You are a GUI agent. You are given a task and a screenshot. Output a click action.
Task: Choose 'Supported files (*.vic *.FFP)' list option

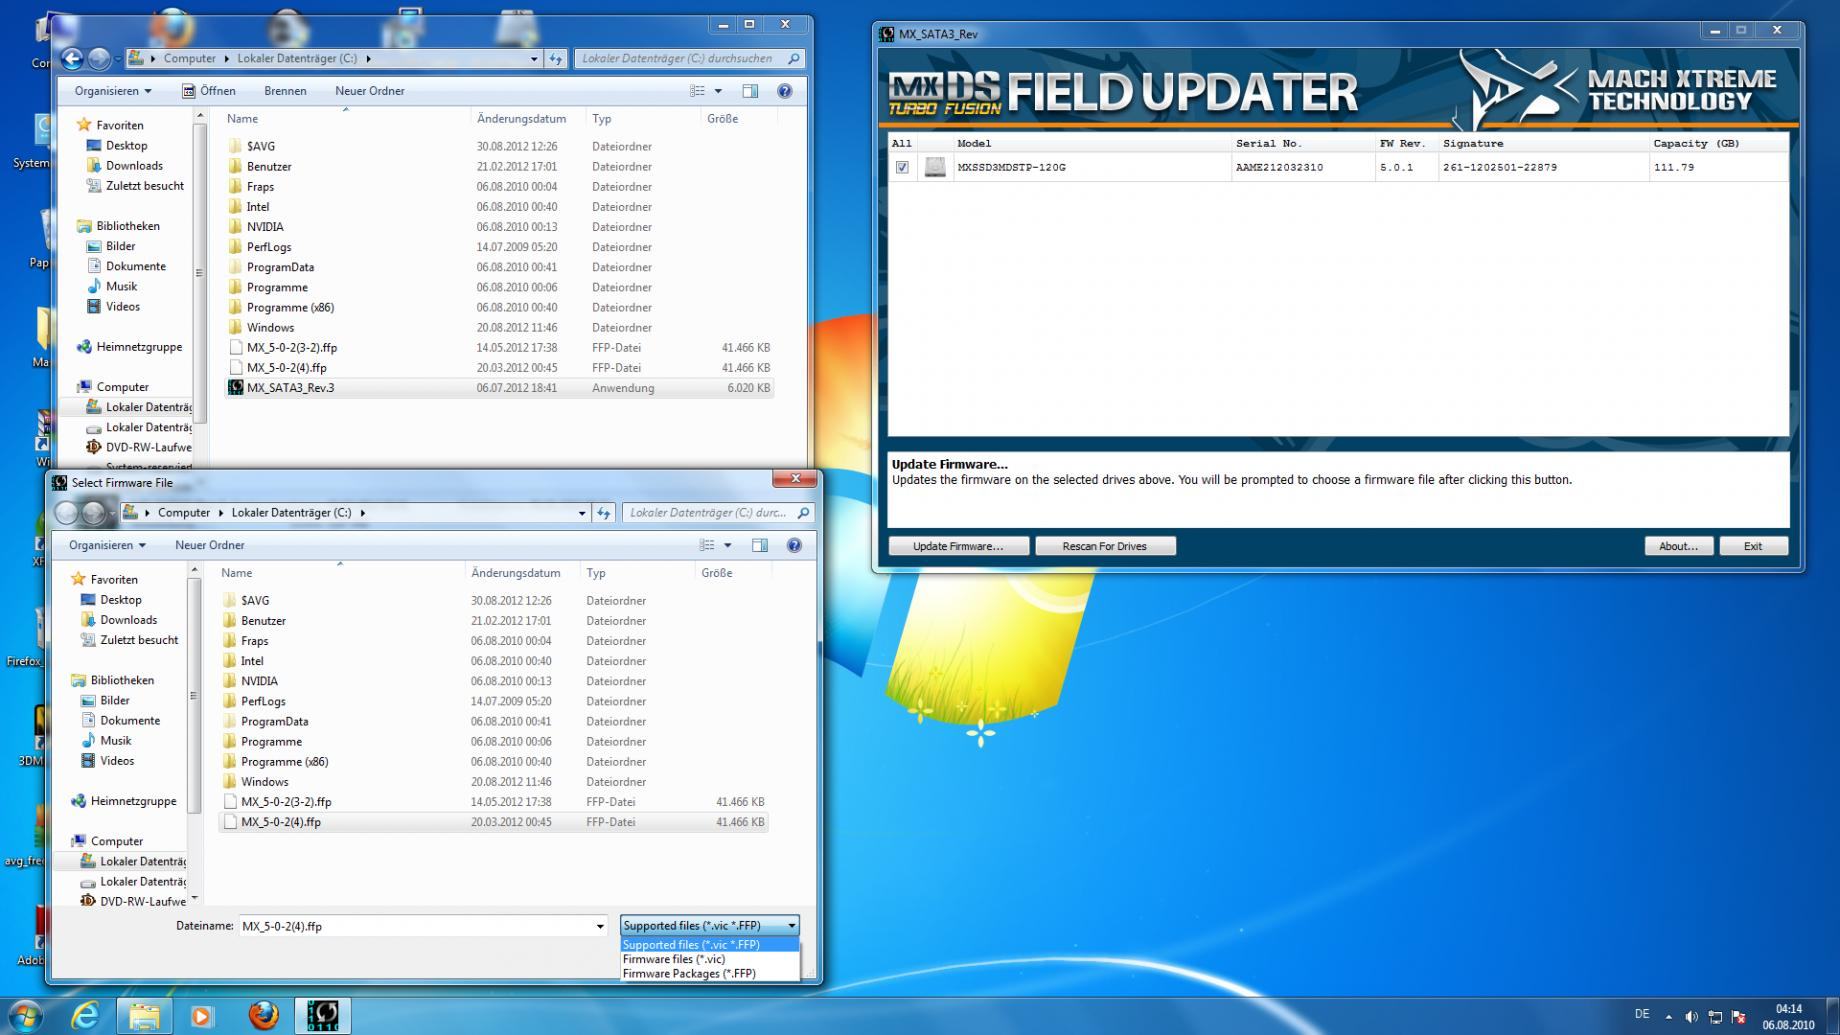(710, 944)
